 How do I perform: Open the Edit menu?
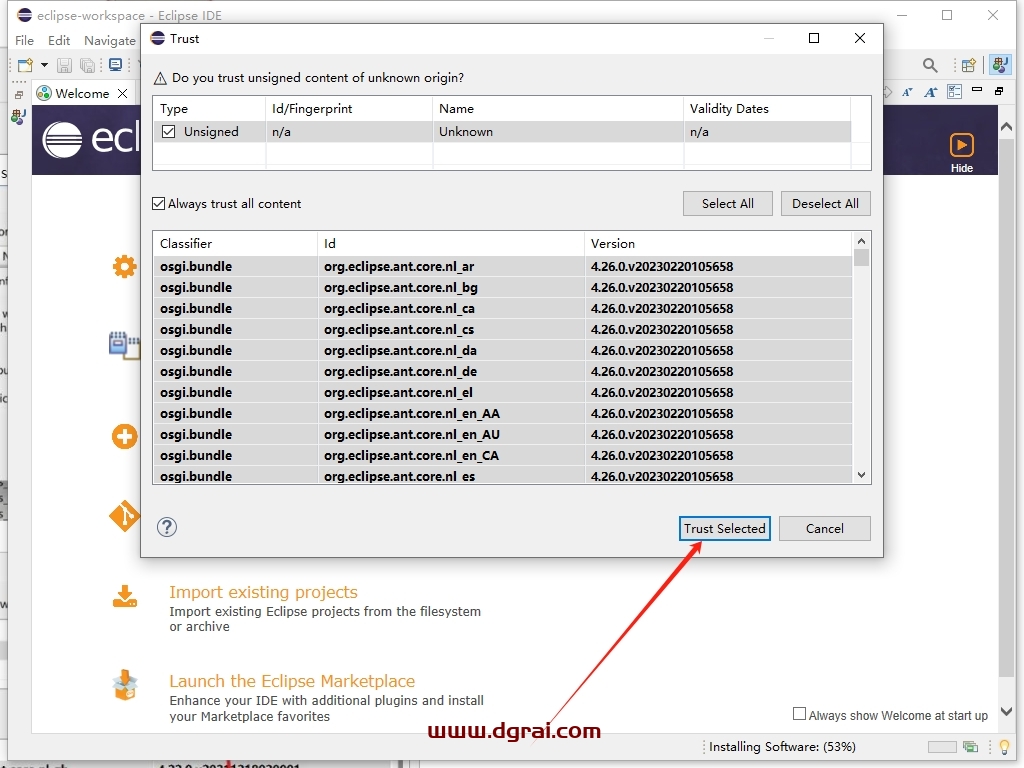click(59, 40)
